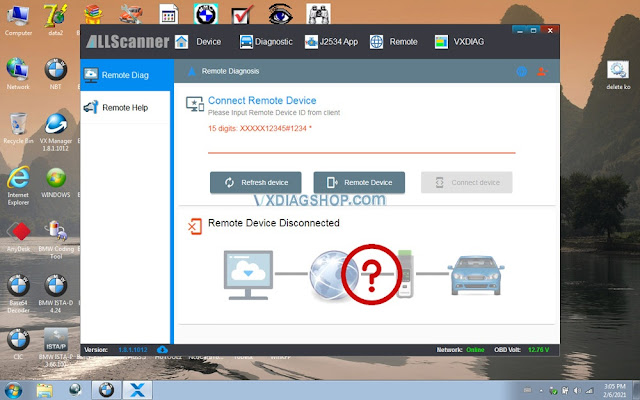Screen dimensions: 640x400
Task: Open the CIC desktop icon
Action: point(18,344)
